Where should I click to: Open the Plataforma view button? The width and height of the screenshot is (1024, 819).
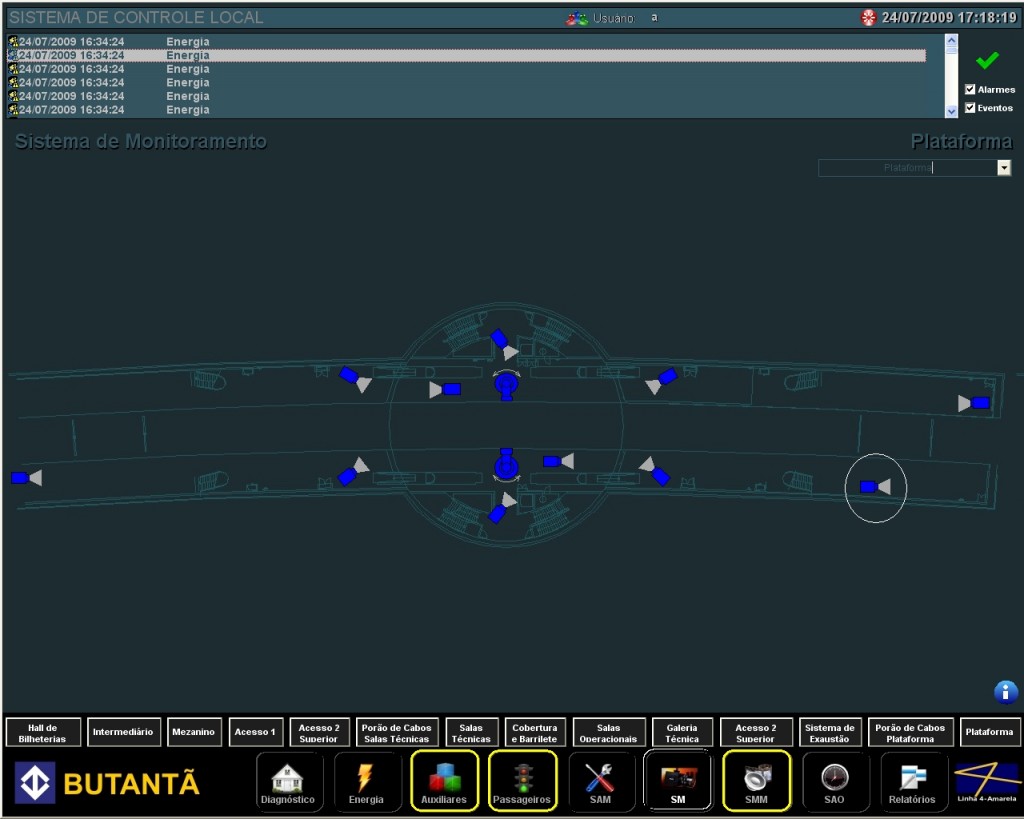click(989, 732)
